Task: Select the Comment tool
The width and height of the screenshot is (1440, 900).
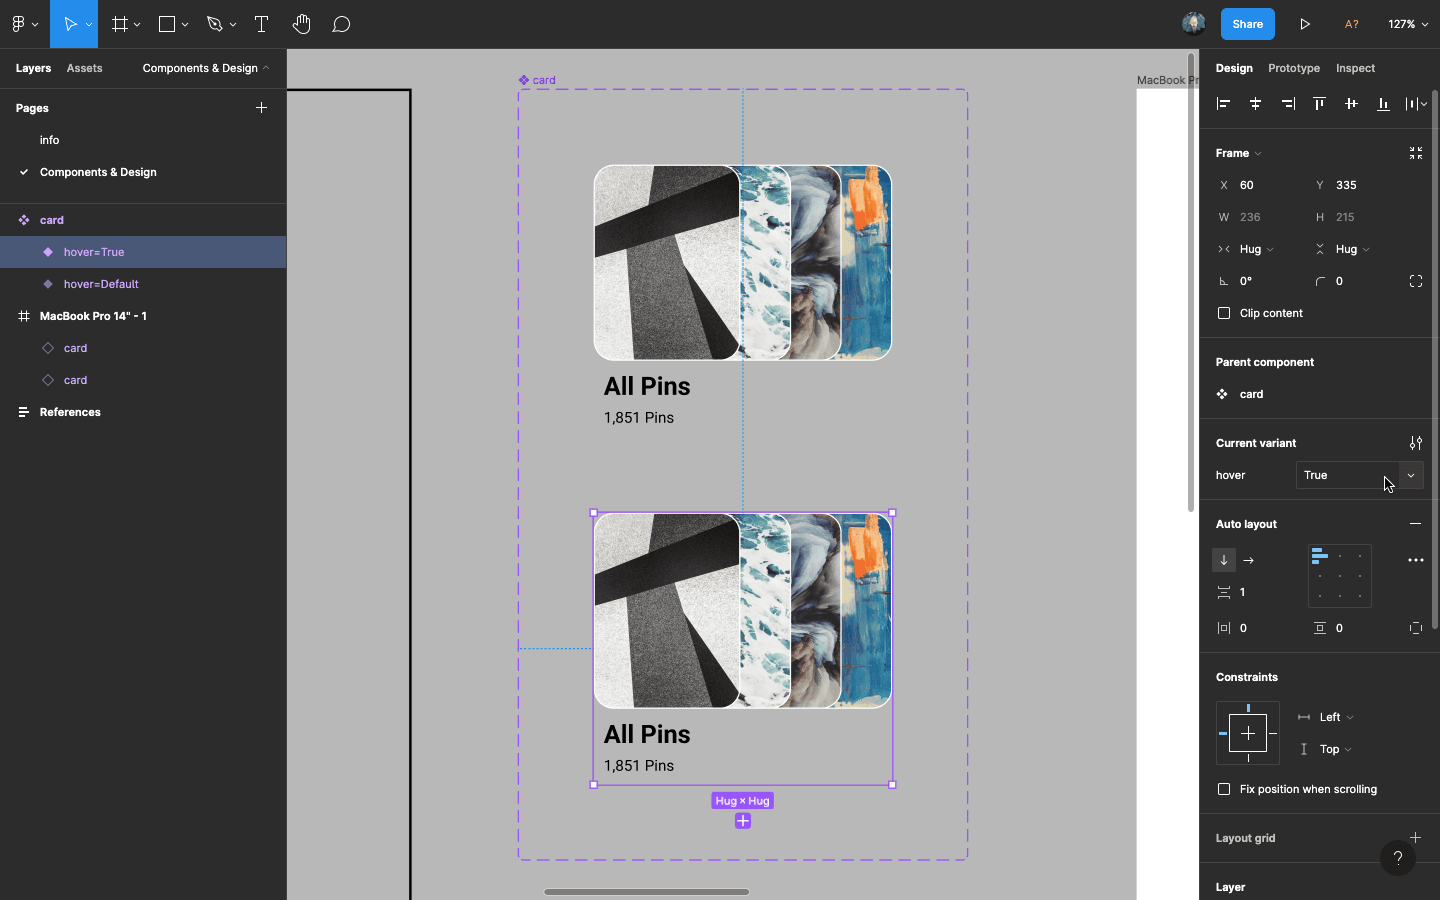Action: coord(341,24)
